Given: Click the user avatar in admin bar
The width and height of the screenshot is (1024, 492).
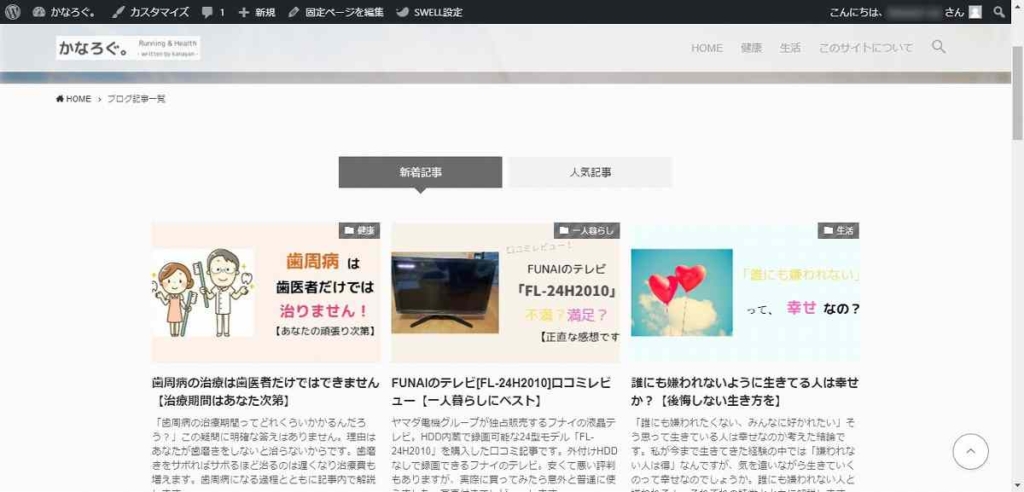Looking at the screenshot, I should pyautogui.click(x=975, y=12).
